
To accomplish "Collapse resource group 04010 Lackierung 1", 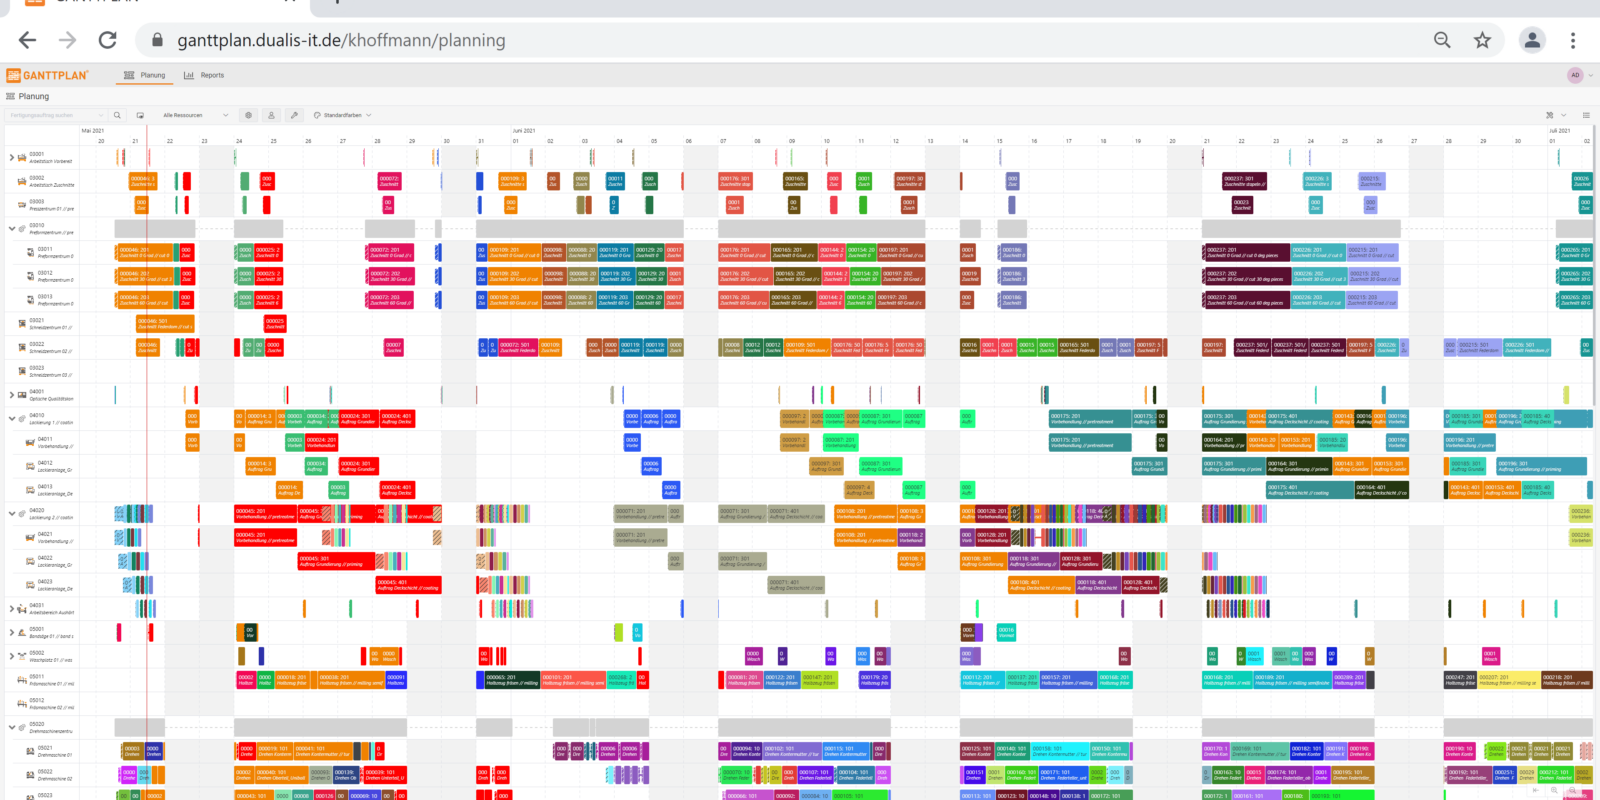I will pos(11,419).
